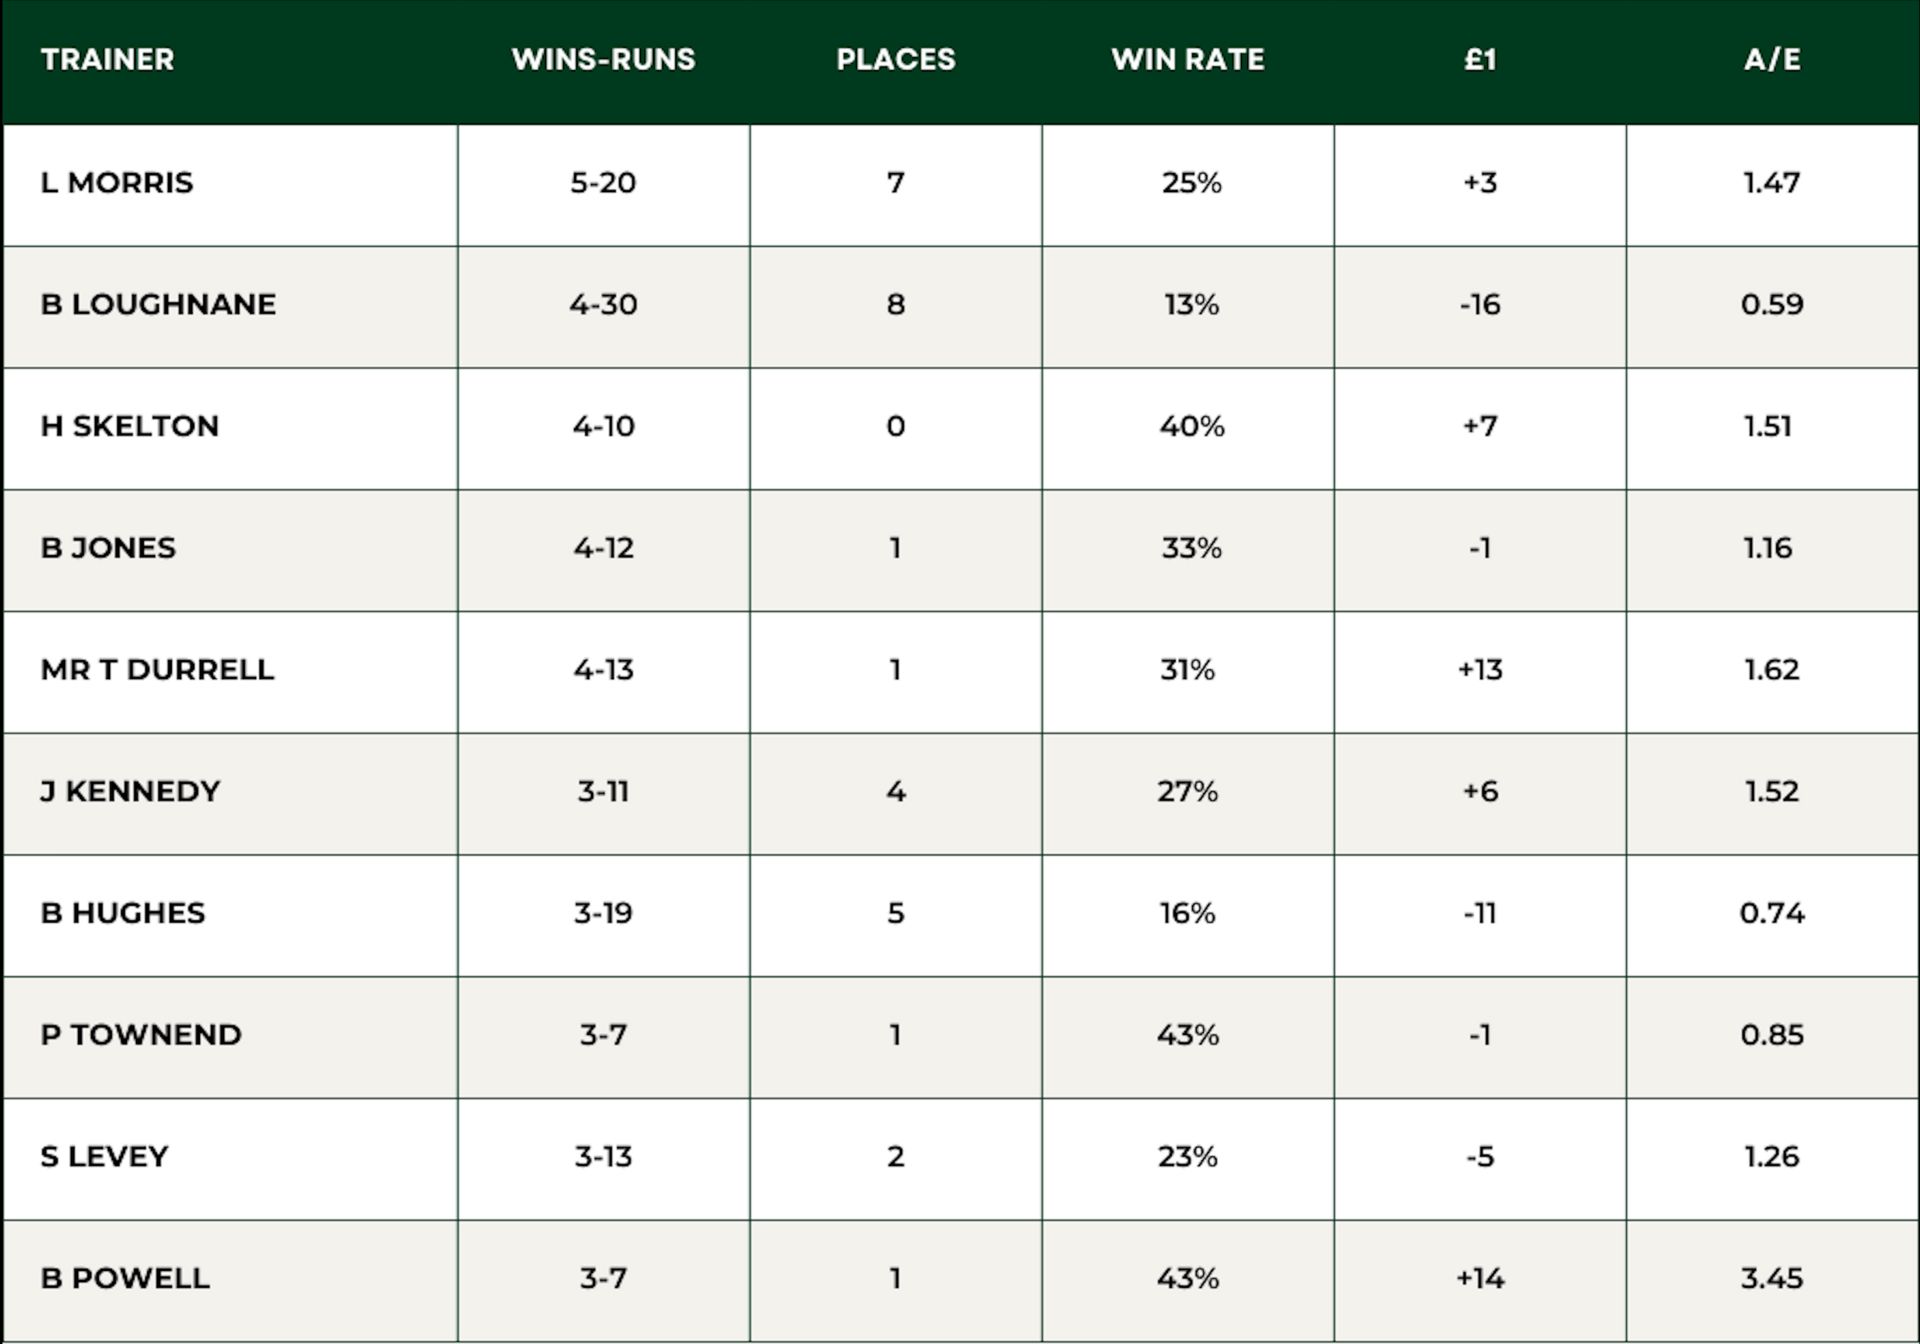Click the B JONES trainer name

[x=108, y=548]
